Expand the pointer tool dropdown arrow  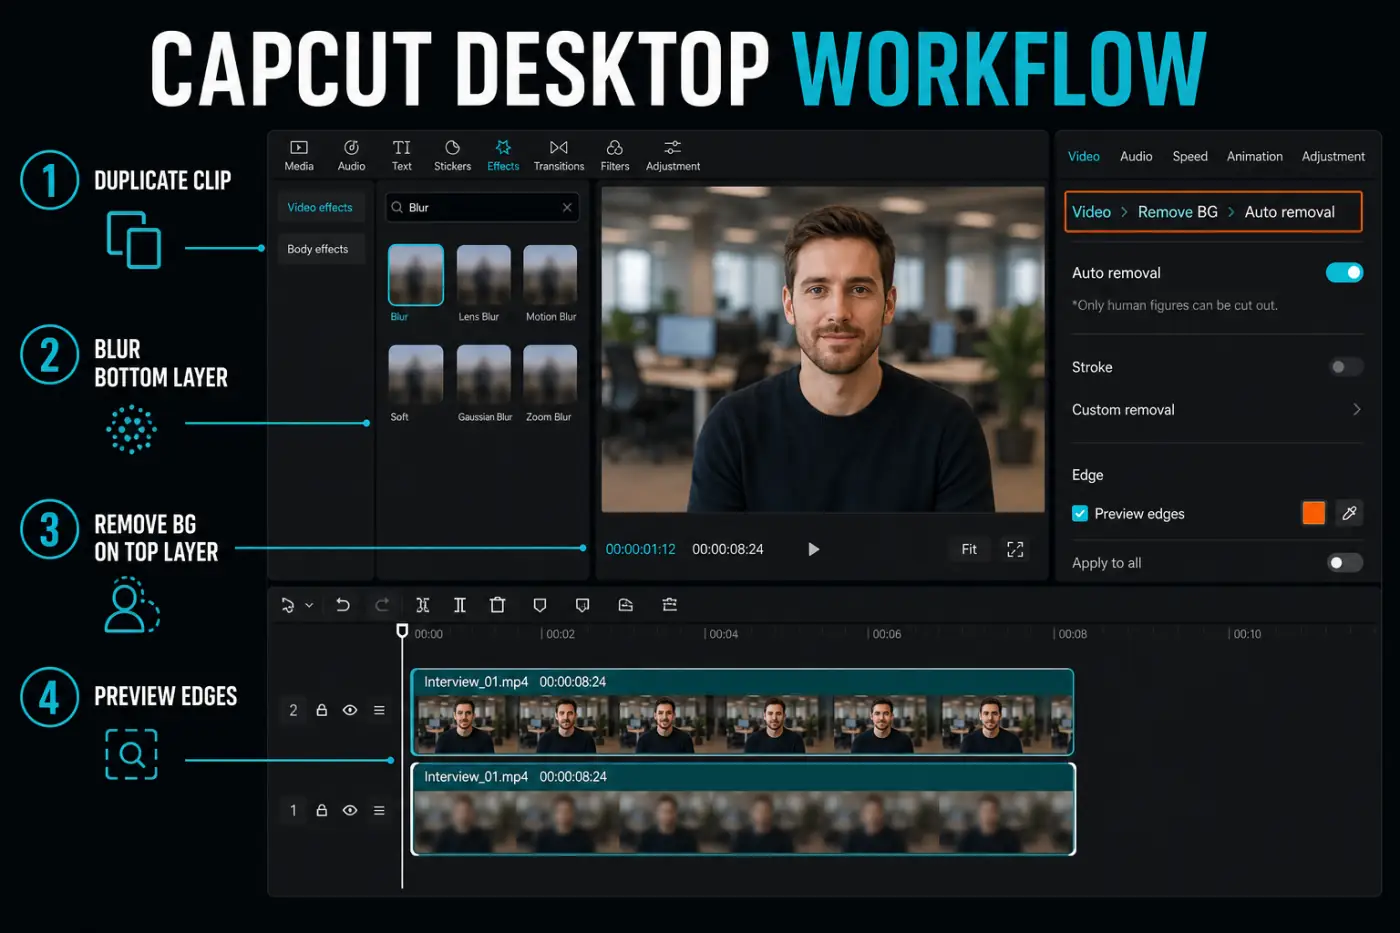(309, 605)
